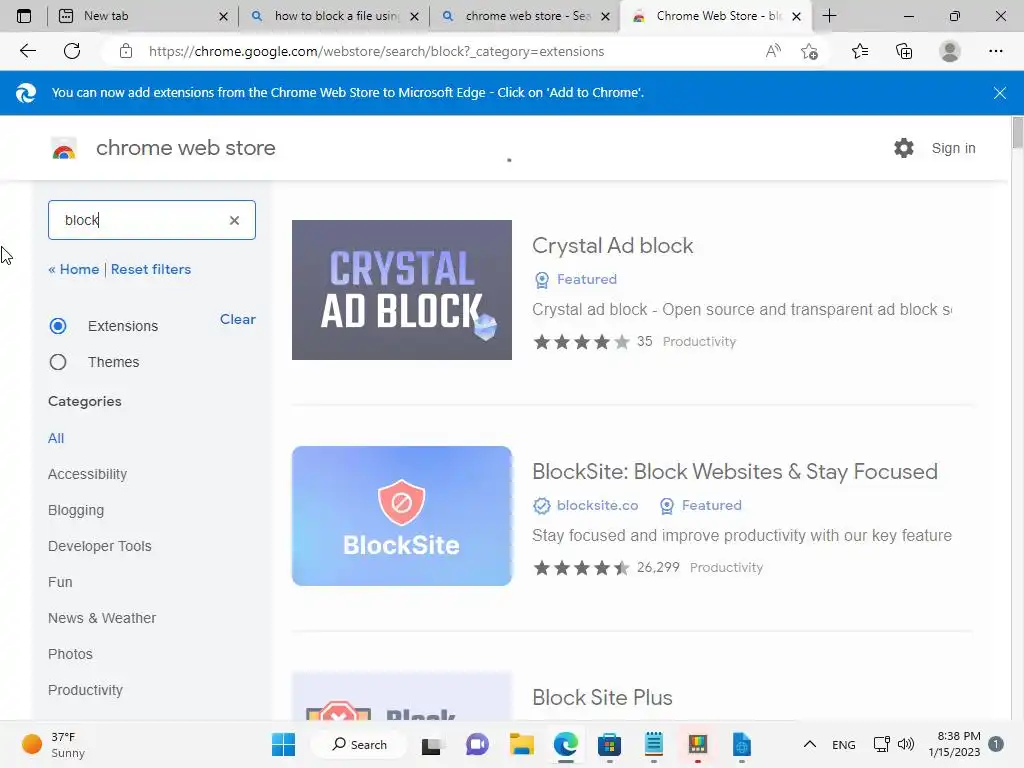This screenshot has width=1024, height=768.
Task: Clear the search box with the X
Action: click(x=234, y=221)
